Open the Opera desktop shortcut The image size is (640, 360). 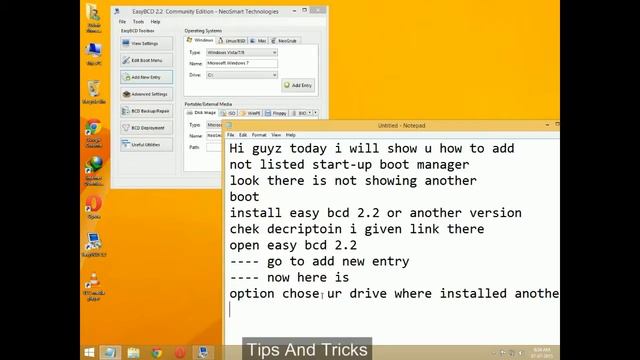(x=94, y=207)
